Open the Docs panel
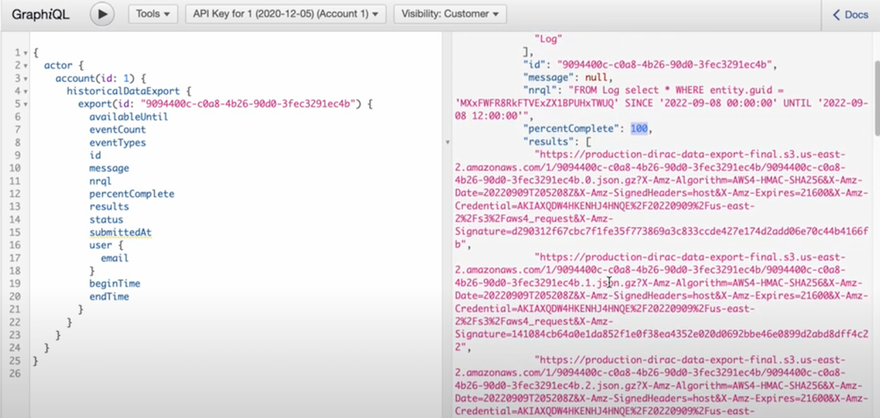Screen dimensions: 880x418 [850, 15]
